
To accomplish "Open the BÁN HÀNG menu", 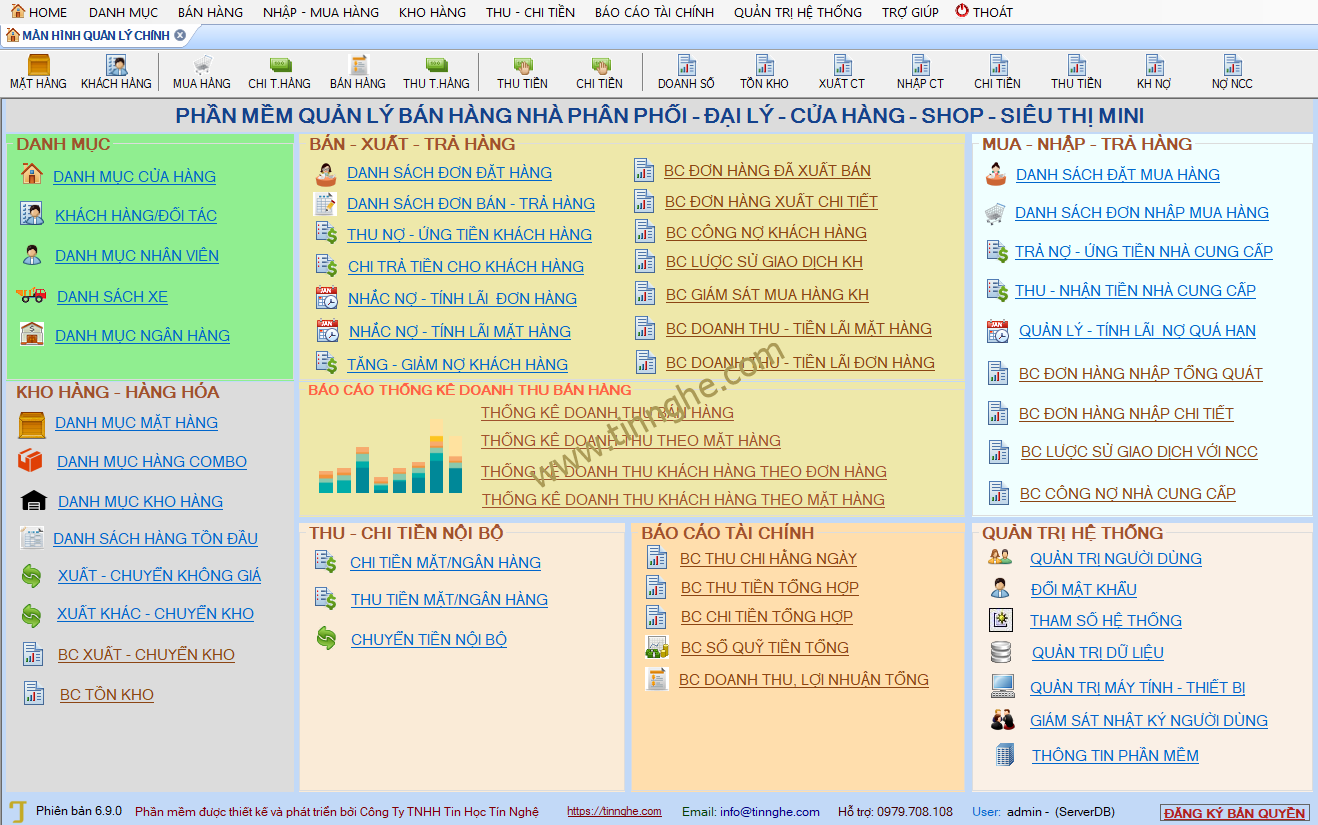I will [x=210, y=12].
